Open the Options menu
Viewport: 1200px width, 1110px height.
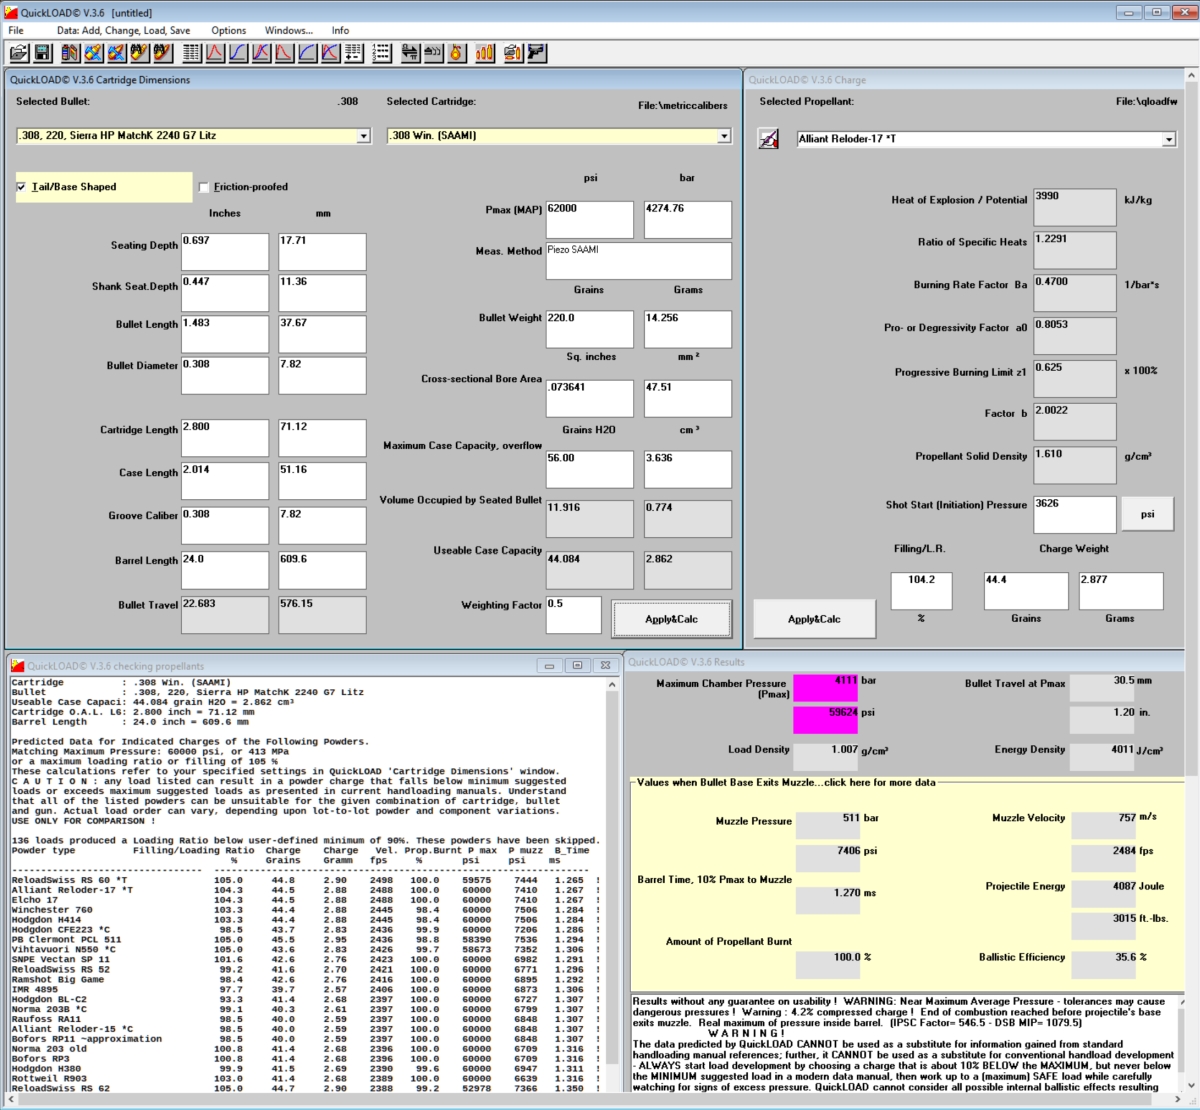pos(229,30)
